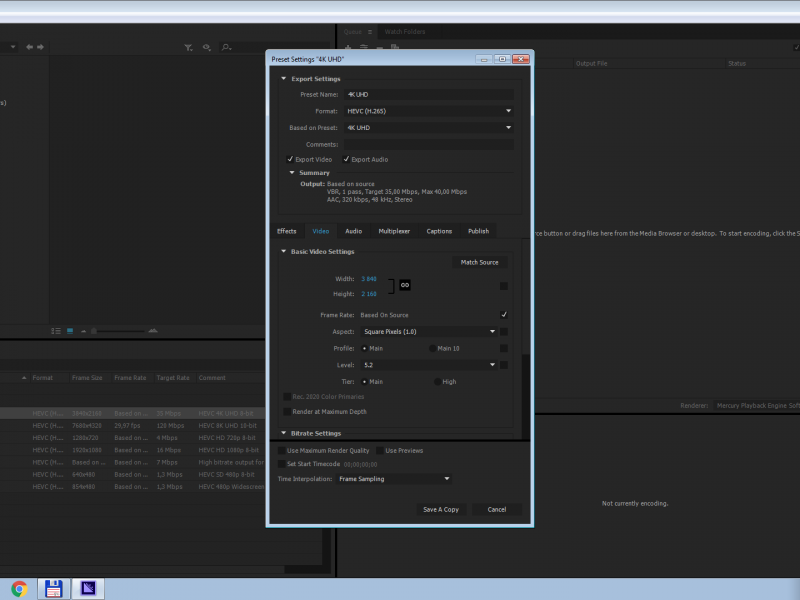Image resolution: width=800 pixels, height=600 pixels.
Task: Click the Frame Size column header
Action: coord(87,378)
